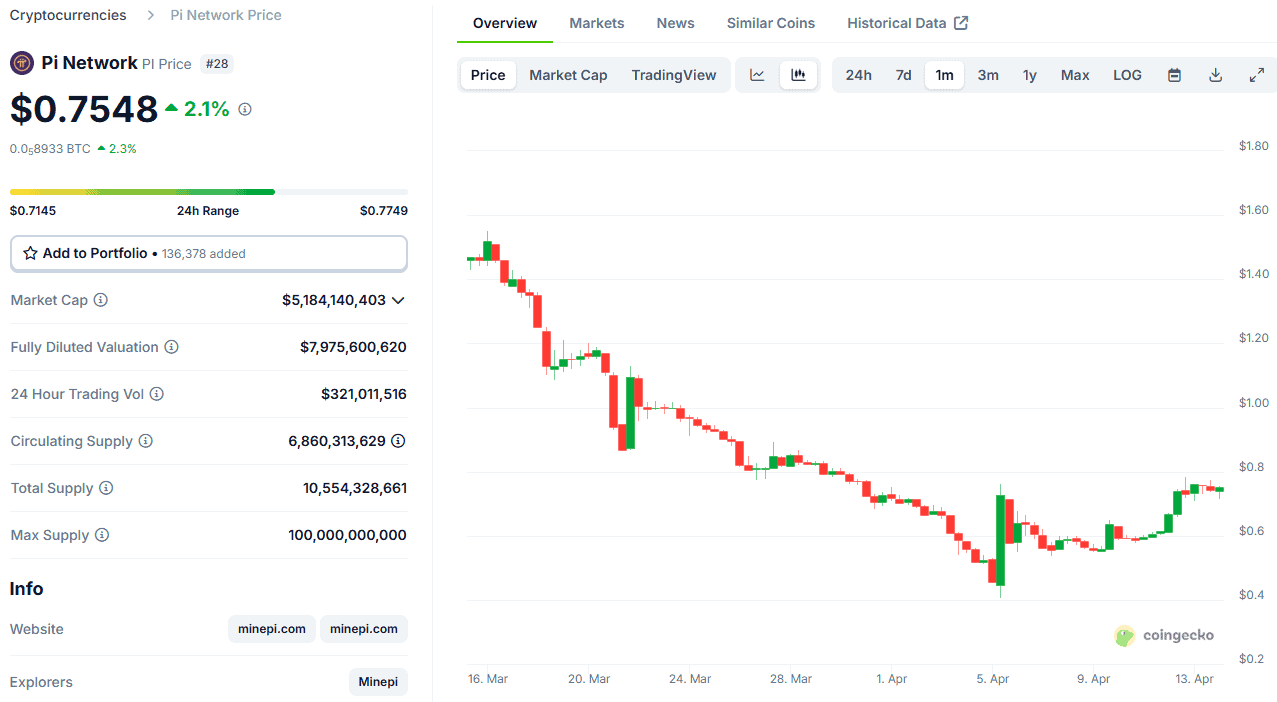This screenshot has width=1277, height=702.
Task: Click the 136,378 added text
Action: 204,254
